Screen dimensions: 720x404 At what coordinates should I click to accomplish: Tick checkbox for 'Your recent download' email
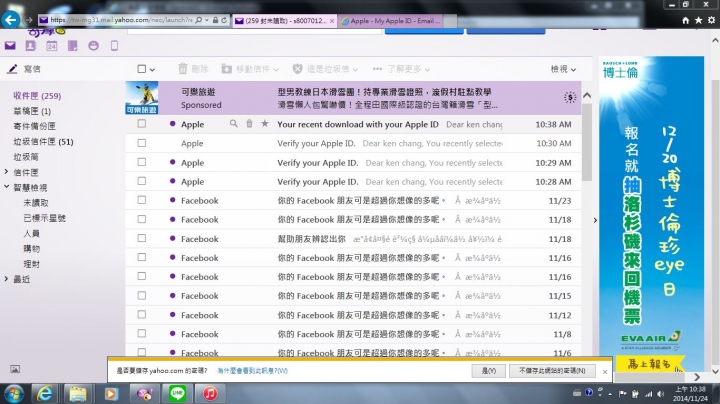[141, 124]
